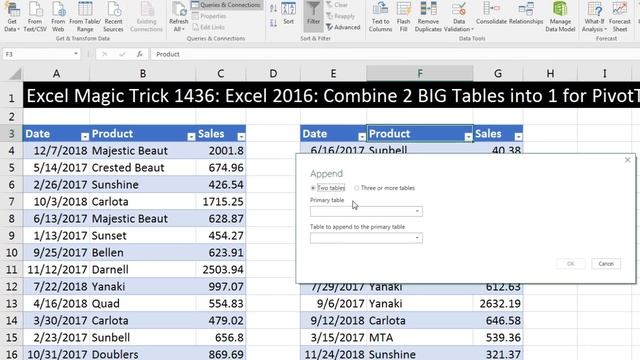Click cell with Crested Beaut
Image resolution: width=640 pixels, height=360 pixels.
coord(142,168)
